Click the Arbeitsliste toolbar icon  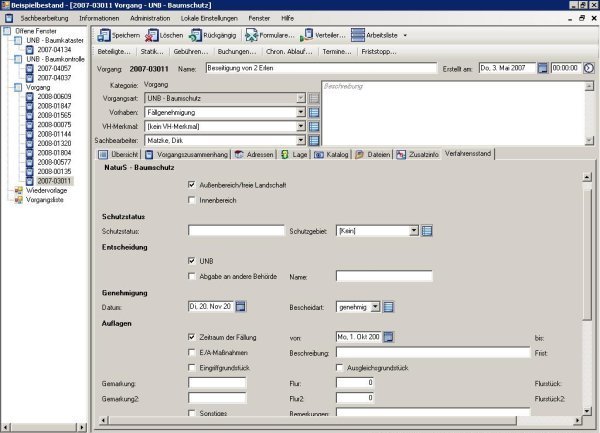point(358,35)
